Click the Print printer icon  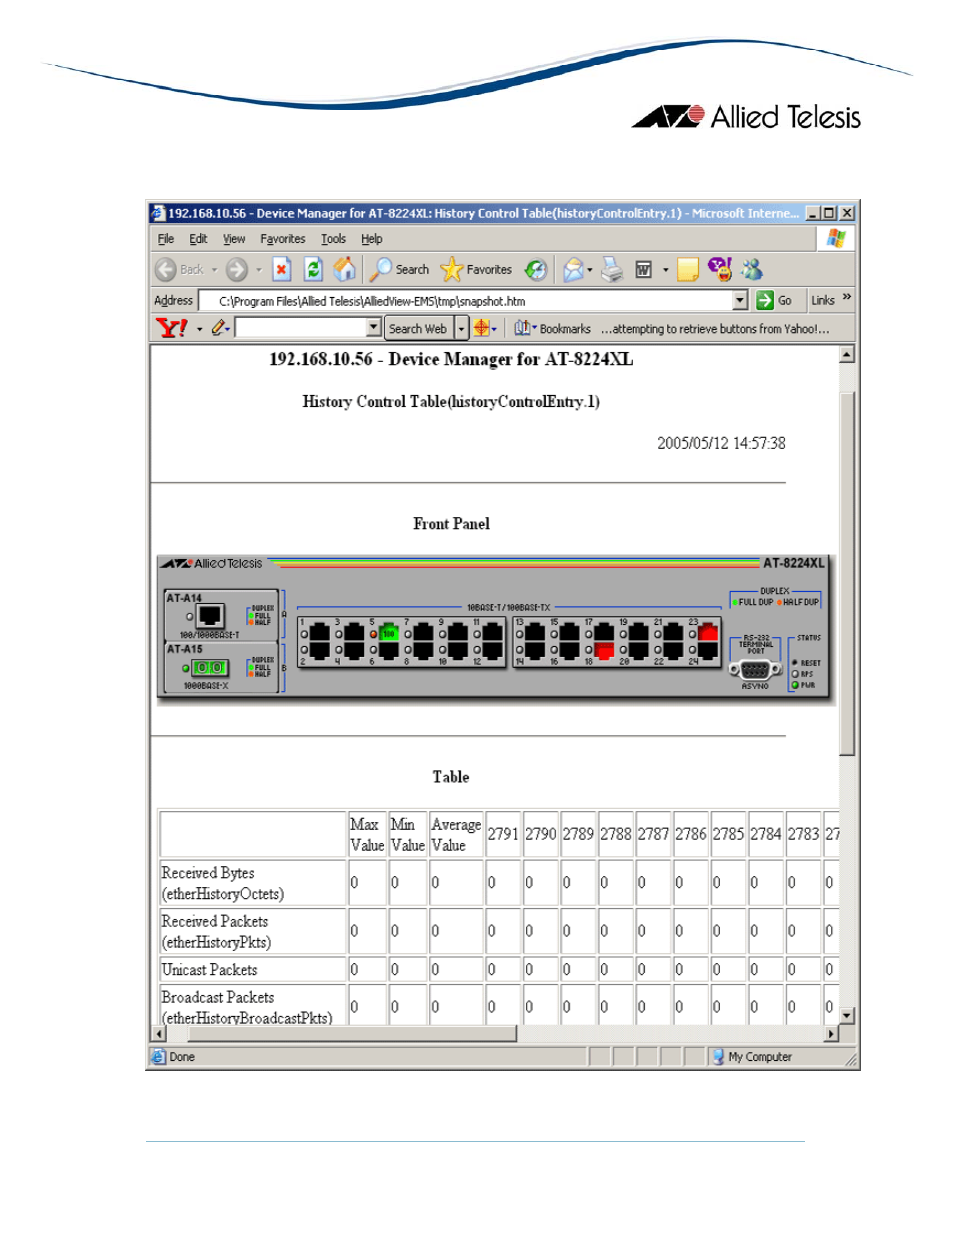(612, 269)
